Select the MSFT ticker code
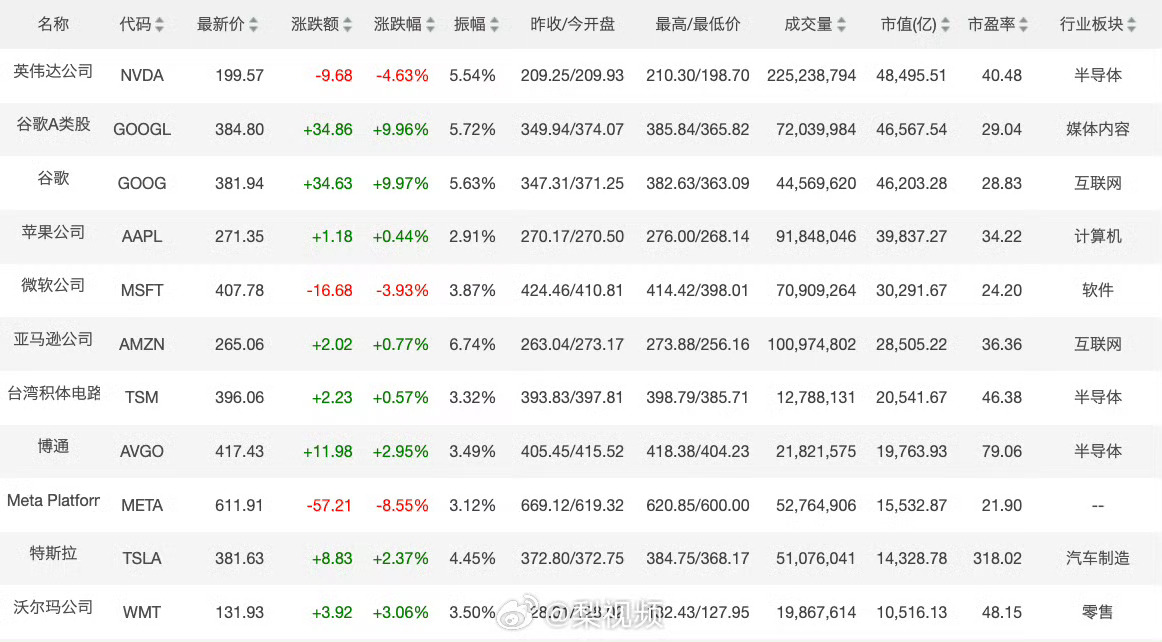 142,291
